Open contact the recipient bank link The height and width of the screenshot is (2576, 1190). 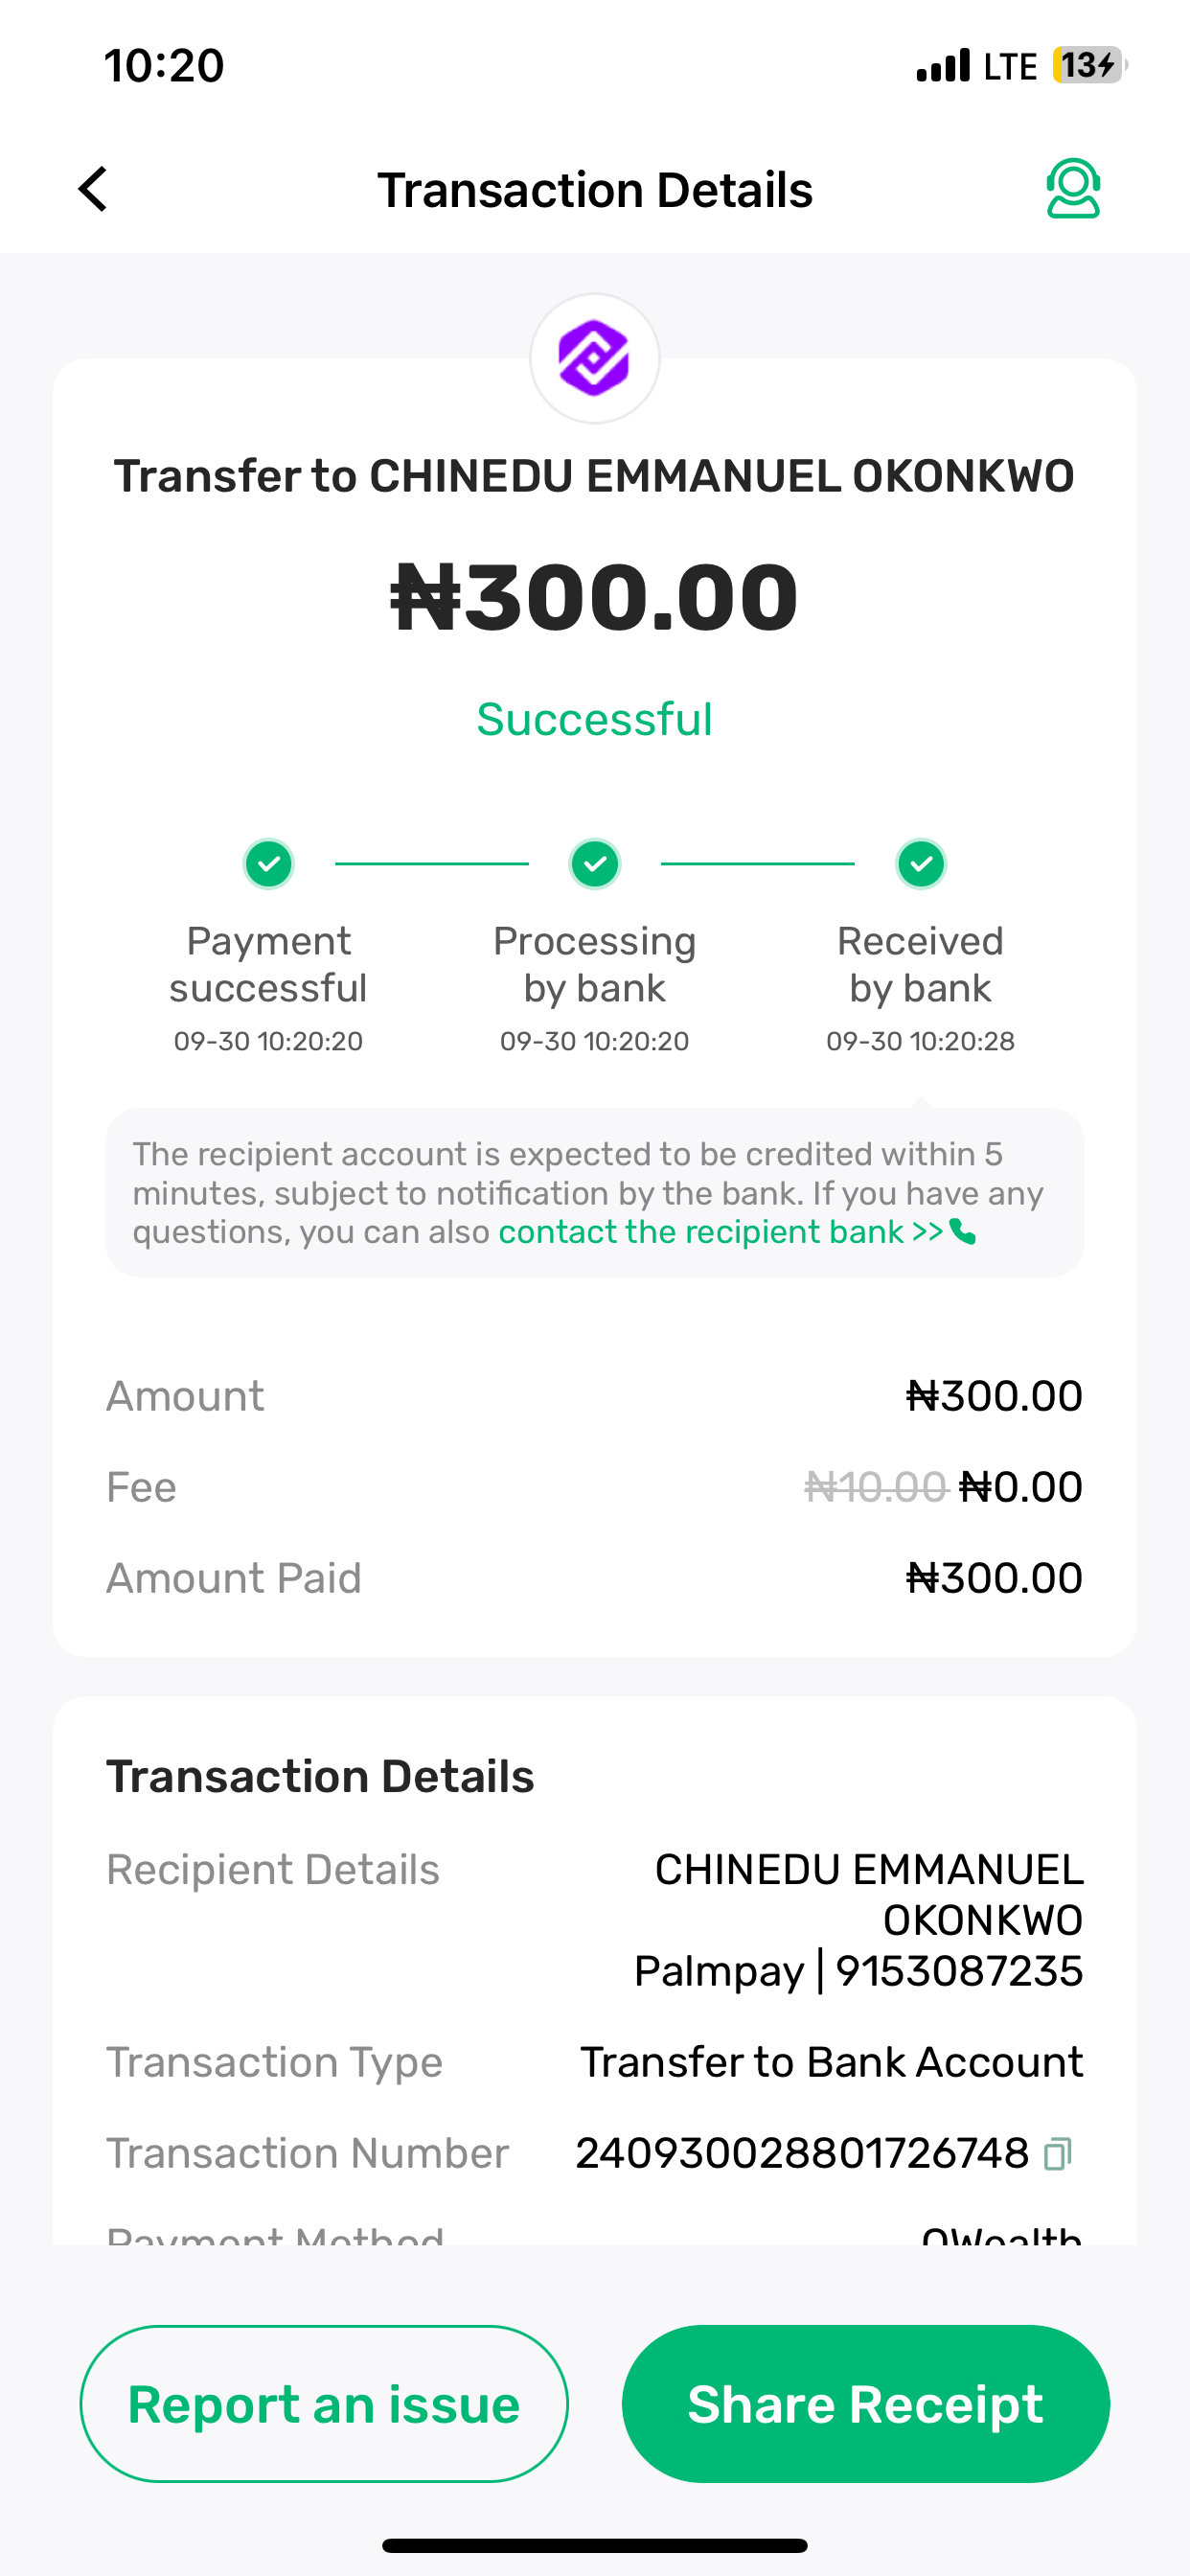(x=720, y=1232)
